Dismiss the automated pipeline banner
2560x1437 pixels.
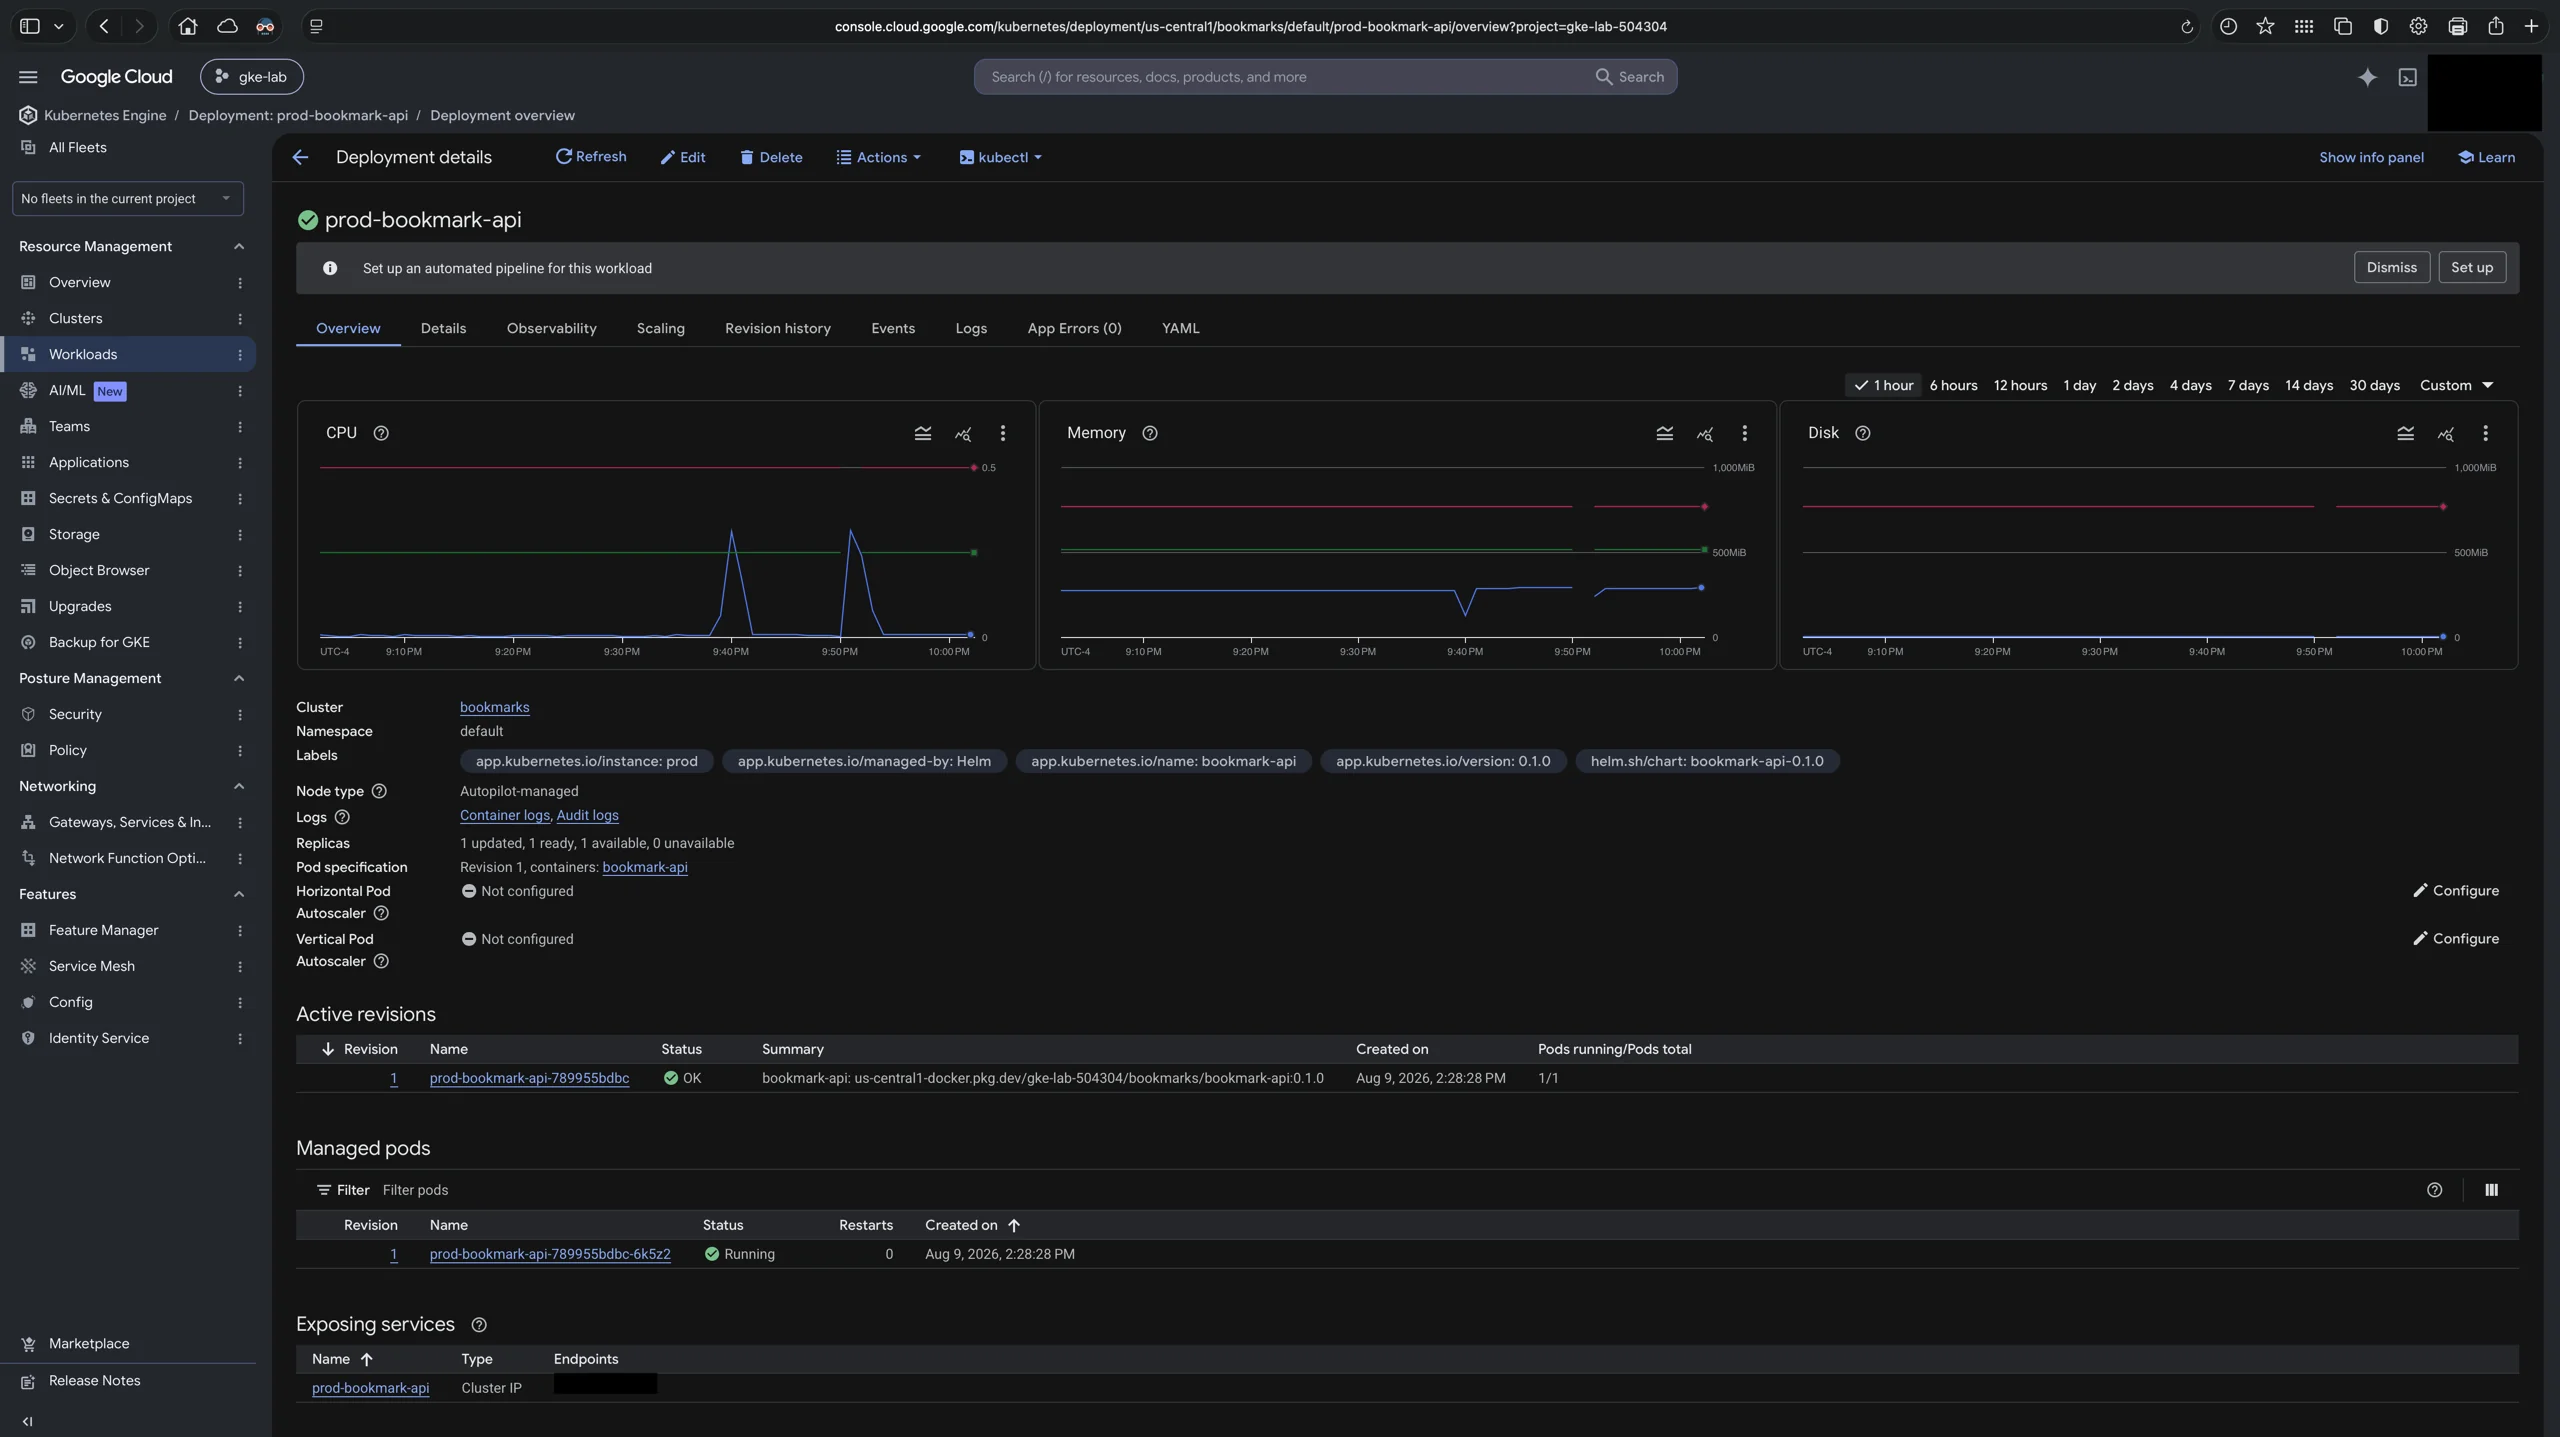[x=2391, y=268]
